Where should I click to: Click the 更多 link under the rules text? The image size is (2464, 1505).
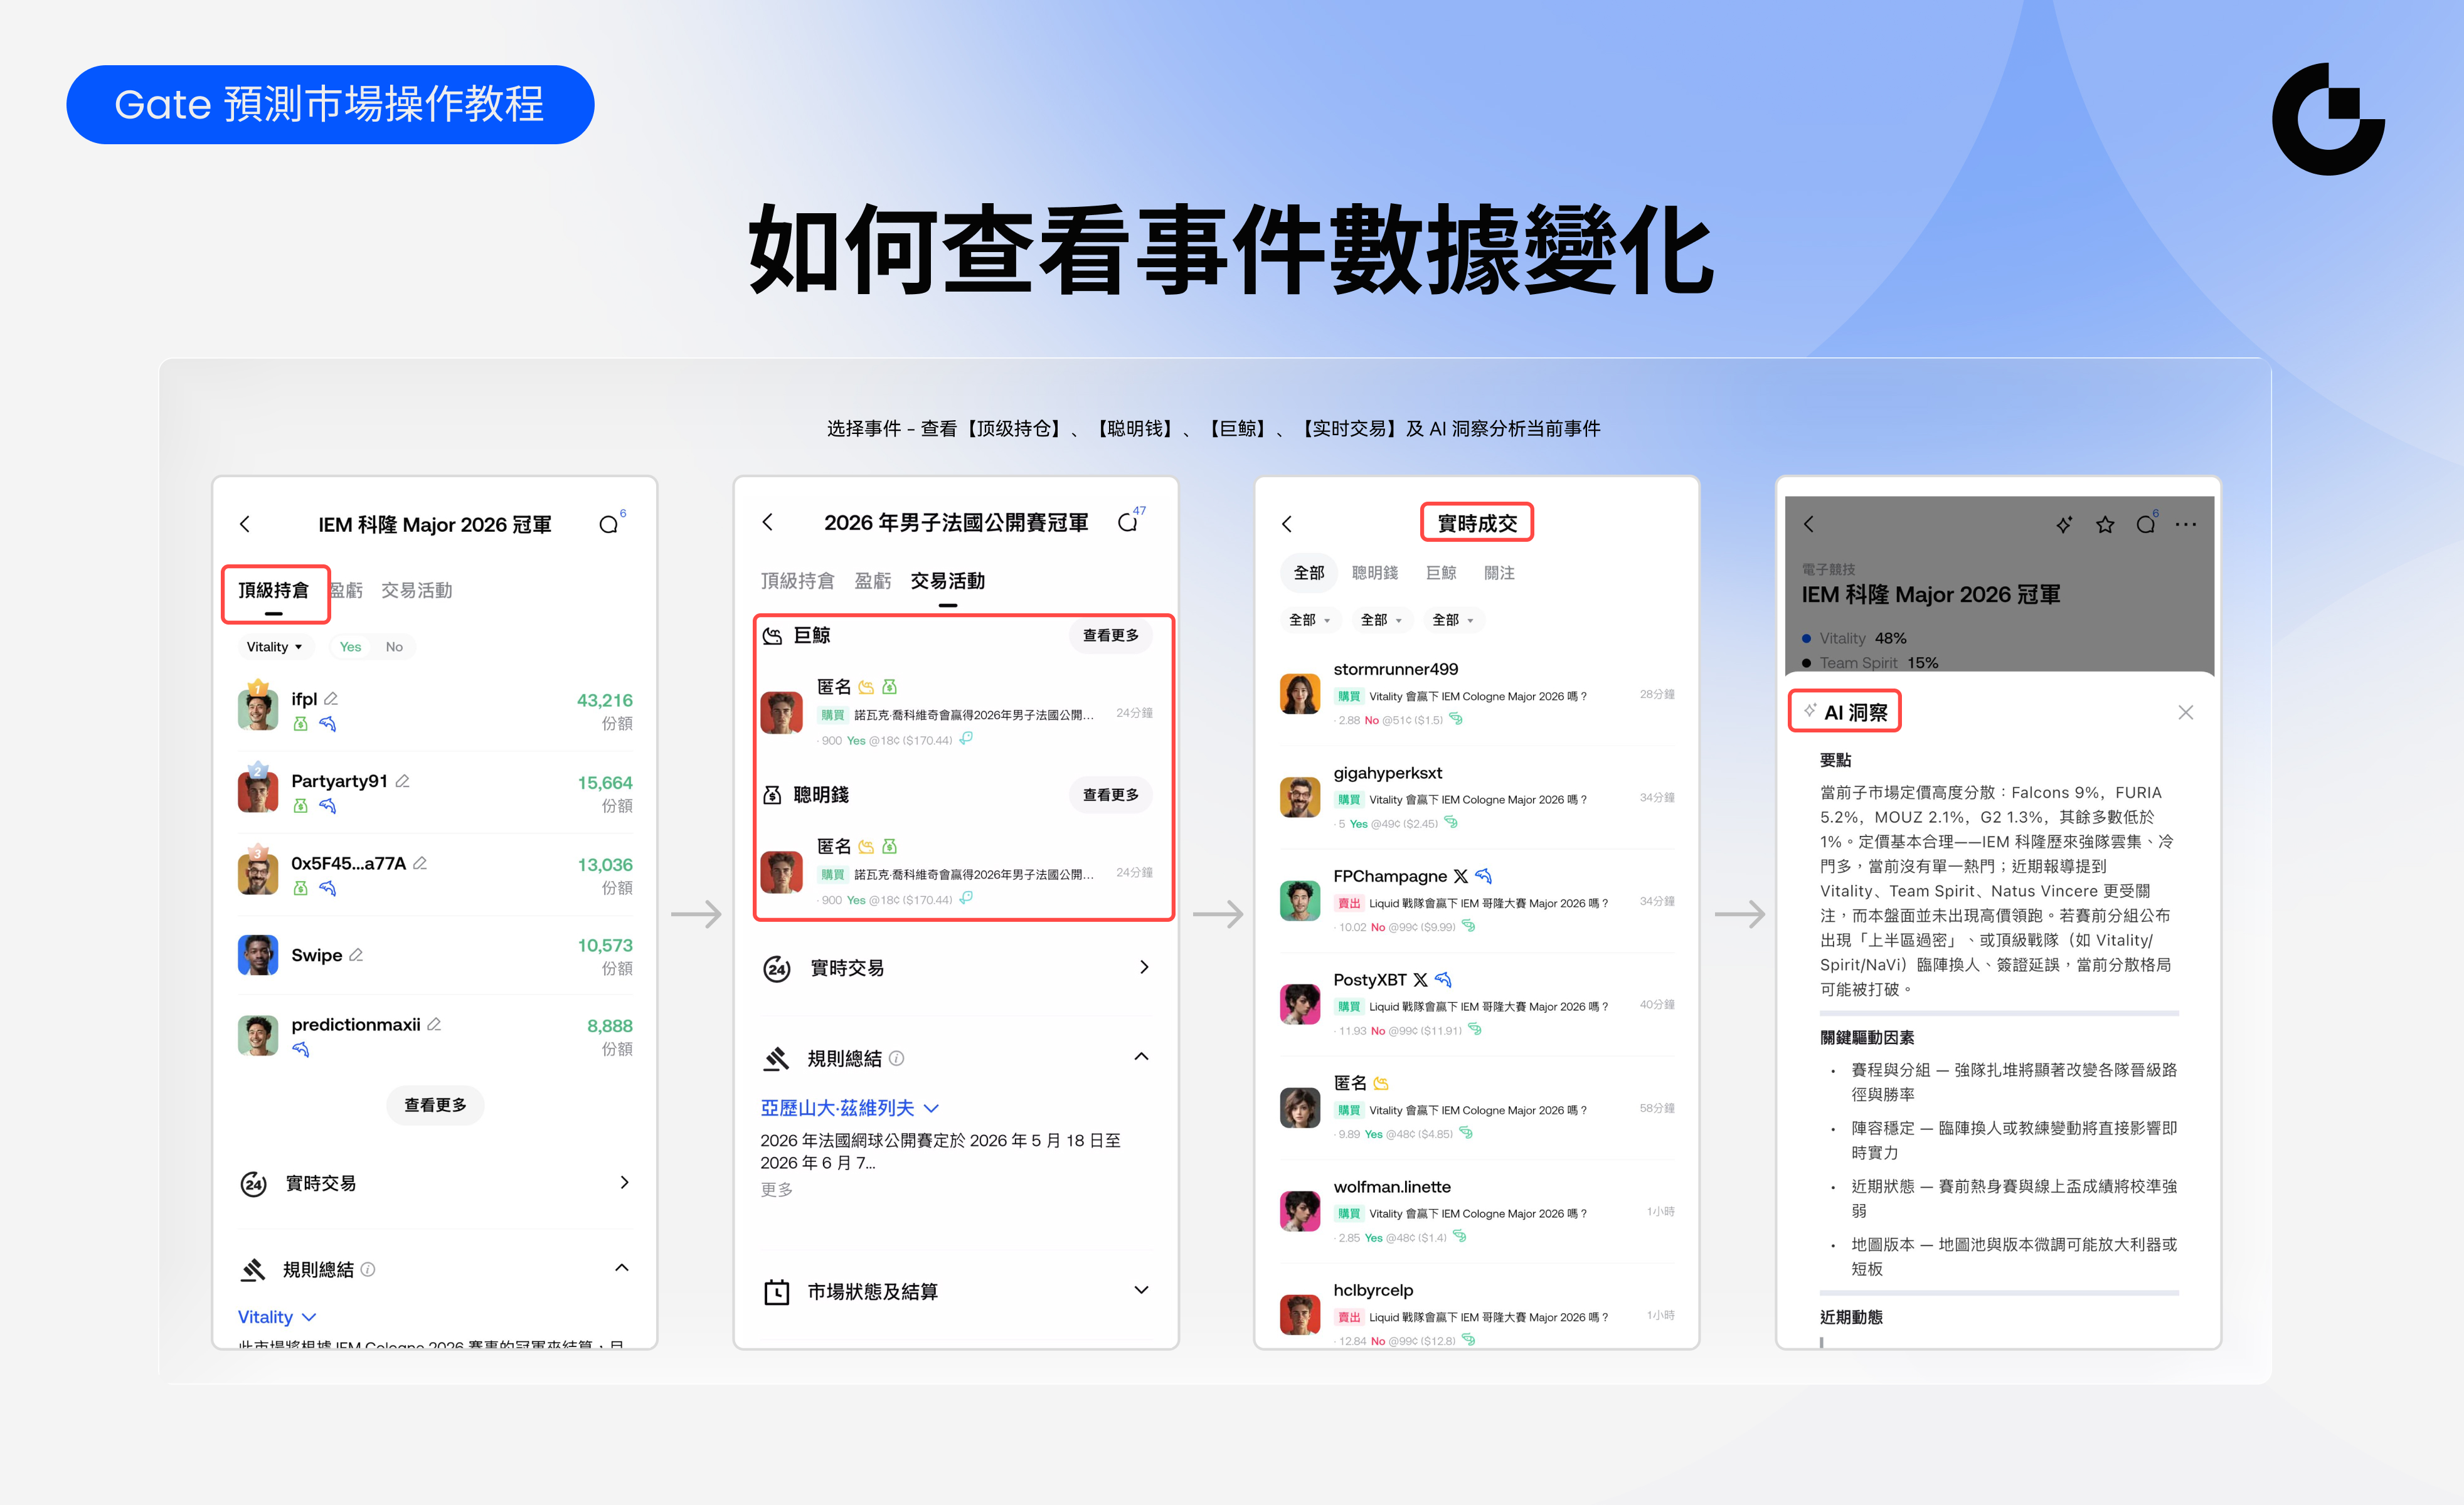pos(777,1189)
